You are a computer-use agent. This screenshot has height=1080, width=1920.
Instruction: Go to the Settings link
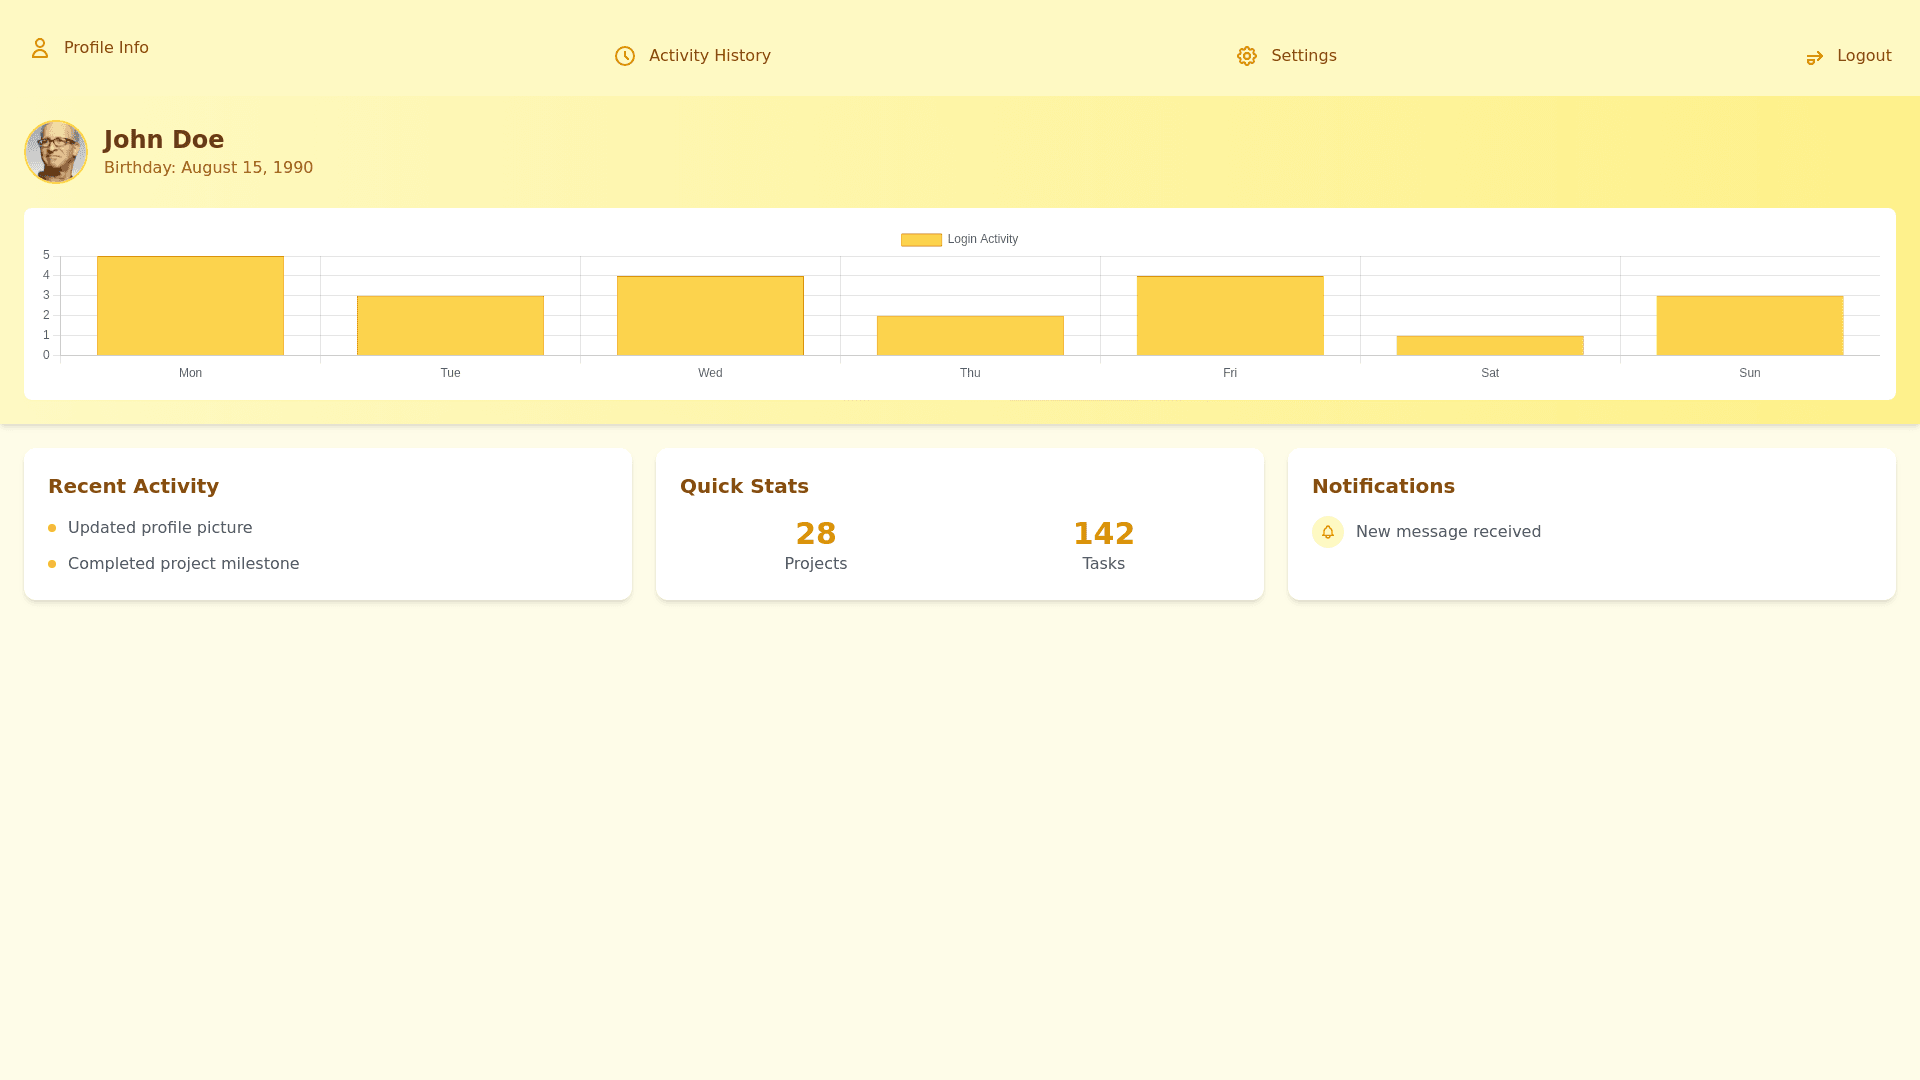pyautogui.click(x=1303, y=56)
